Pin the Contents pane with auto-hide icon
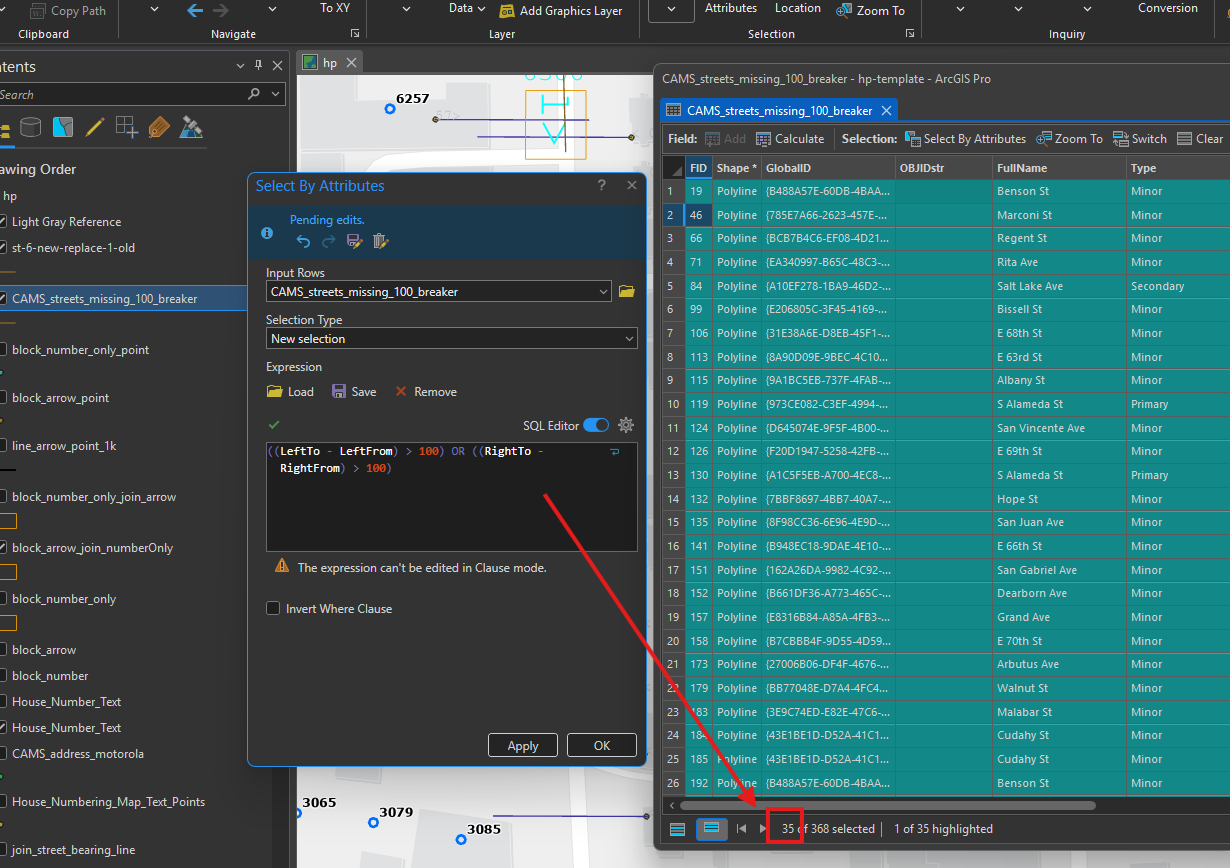 tap(259, 66)
